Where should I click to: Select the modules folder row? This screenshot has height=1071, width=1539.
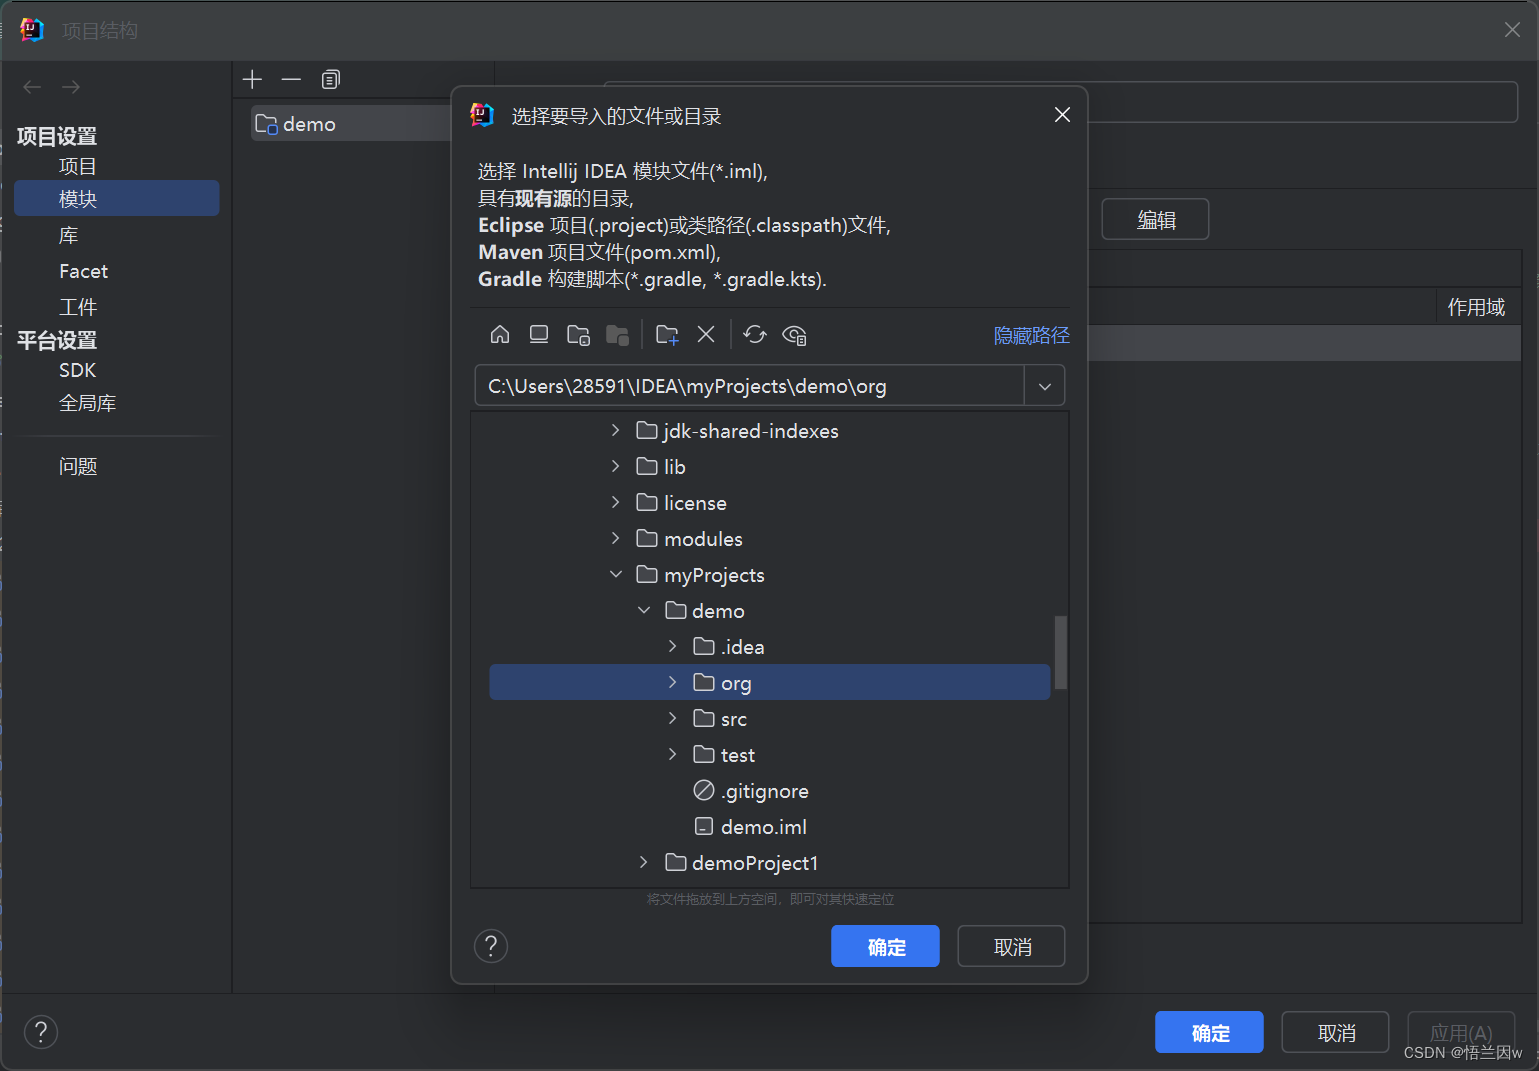770,538
